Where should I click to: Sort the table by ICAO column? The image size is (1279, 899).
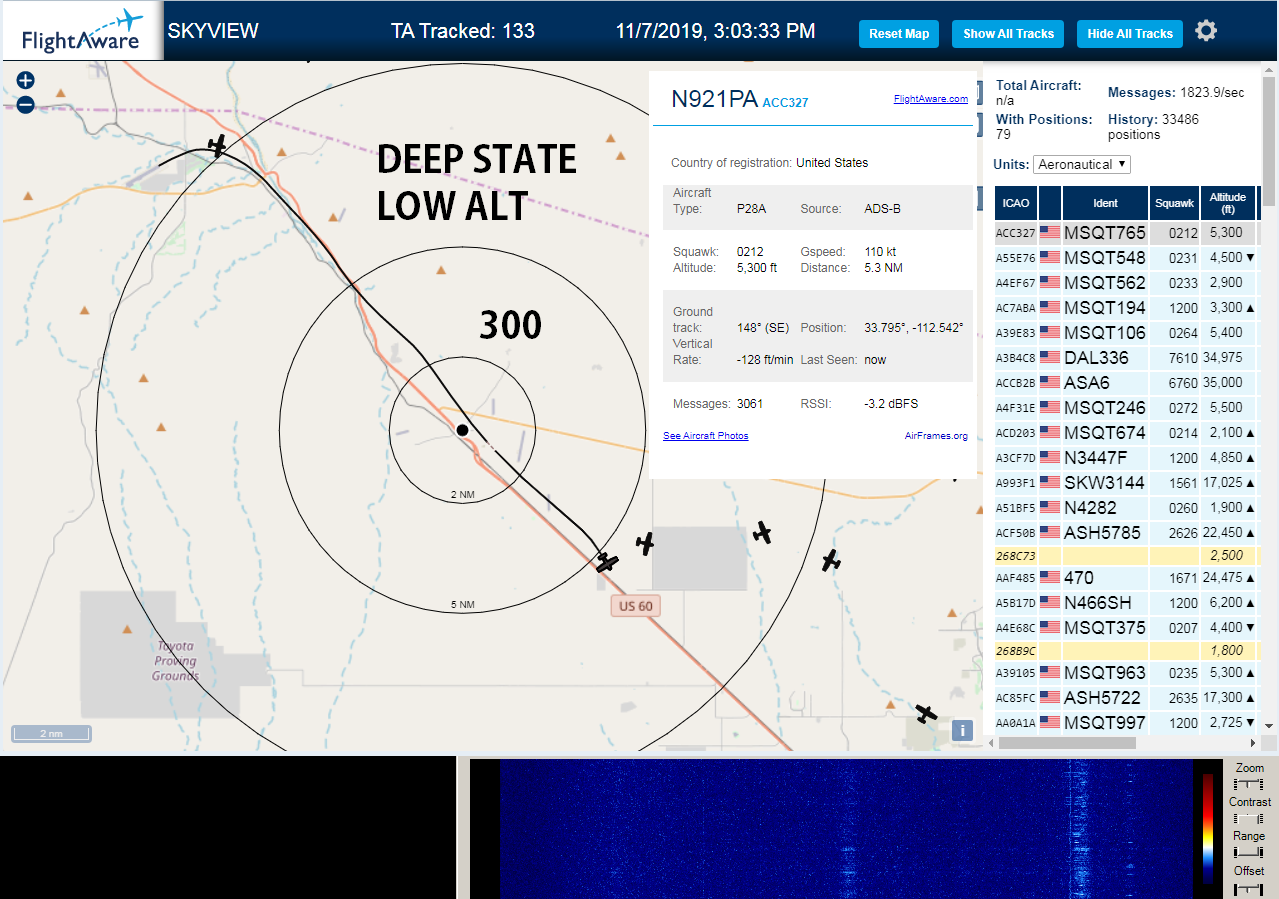click(x=1016, y=203)
